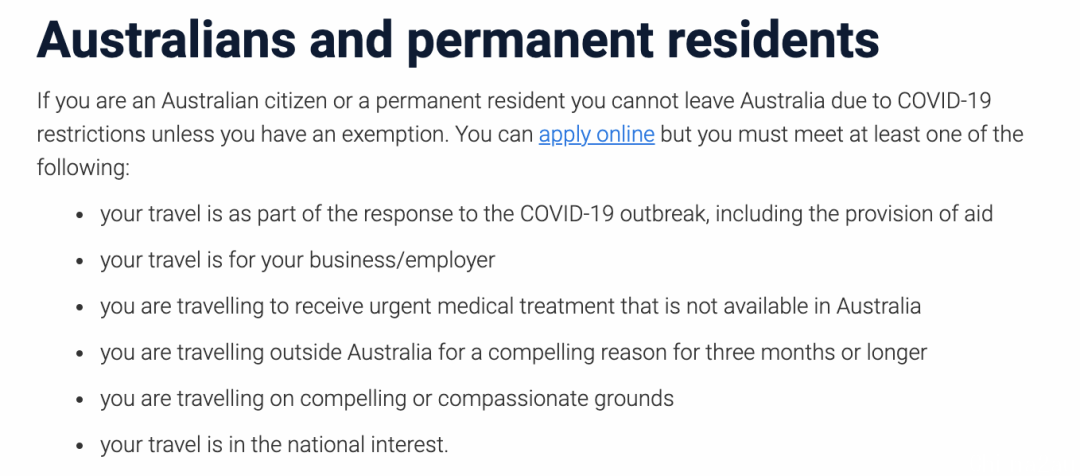This screenshot has width=1080, height=476.
Task: Select the "national interest" bullet item
Action: point(274,445)
